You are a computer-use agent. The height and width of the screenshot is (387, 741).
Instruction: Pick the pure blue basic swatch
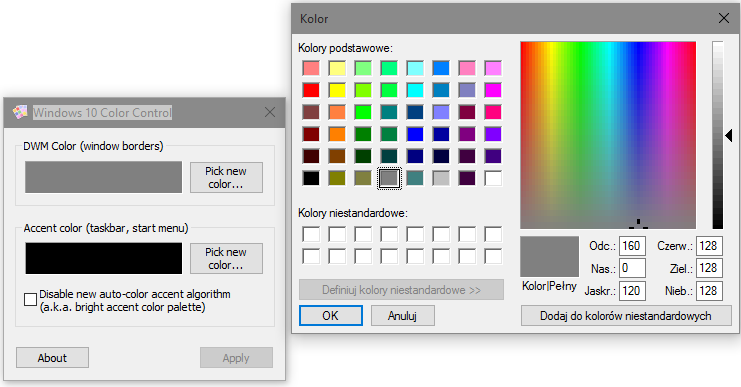[415, 134]
